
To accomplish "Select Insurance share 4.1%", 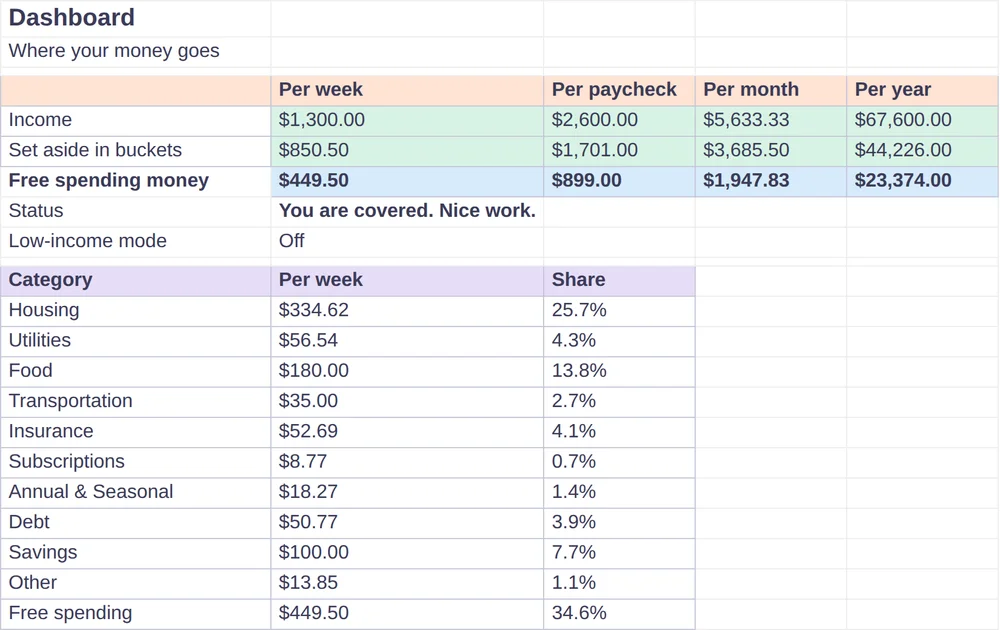I will click(x=619, y=432).
